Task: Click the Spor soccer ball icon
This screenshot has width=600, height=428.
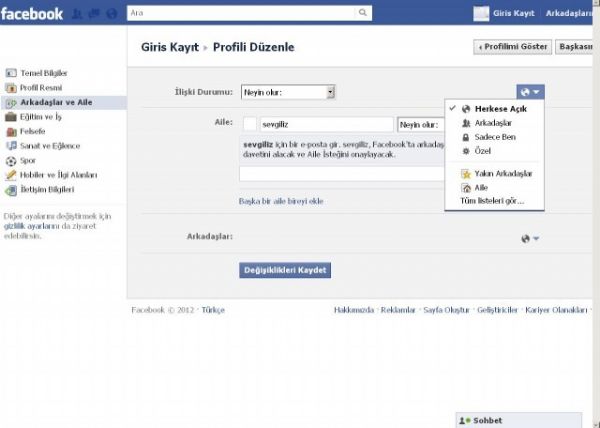Action: 11,161
